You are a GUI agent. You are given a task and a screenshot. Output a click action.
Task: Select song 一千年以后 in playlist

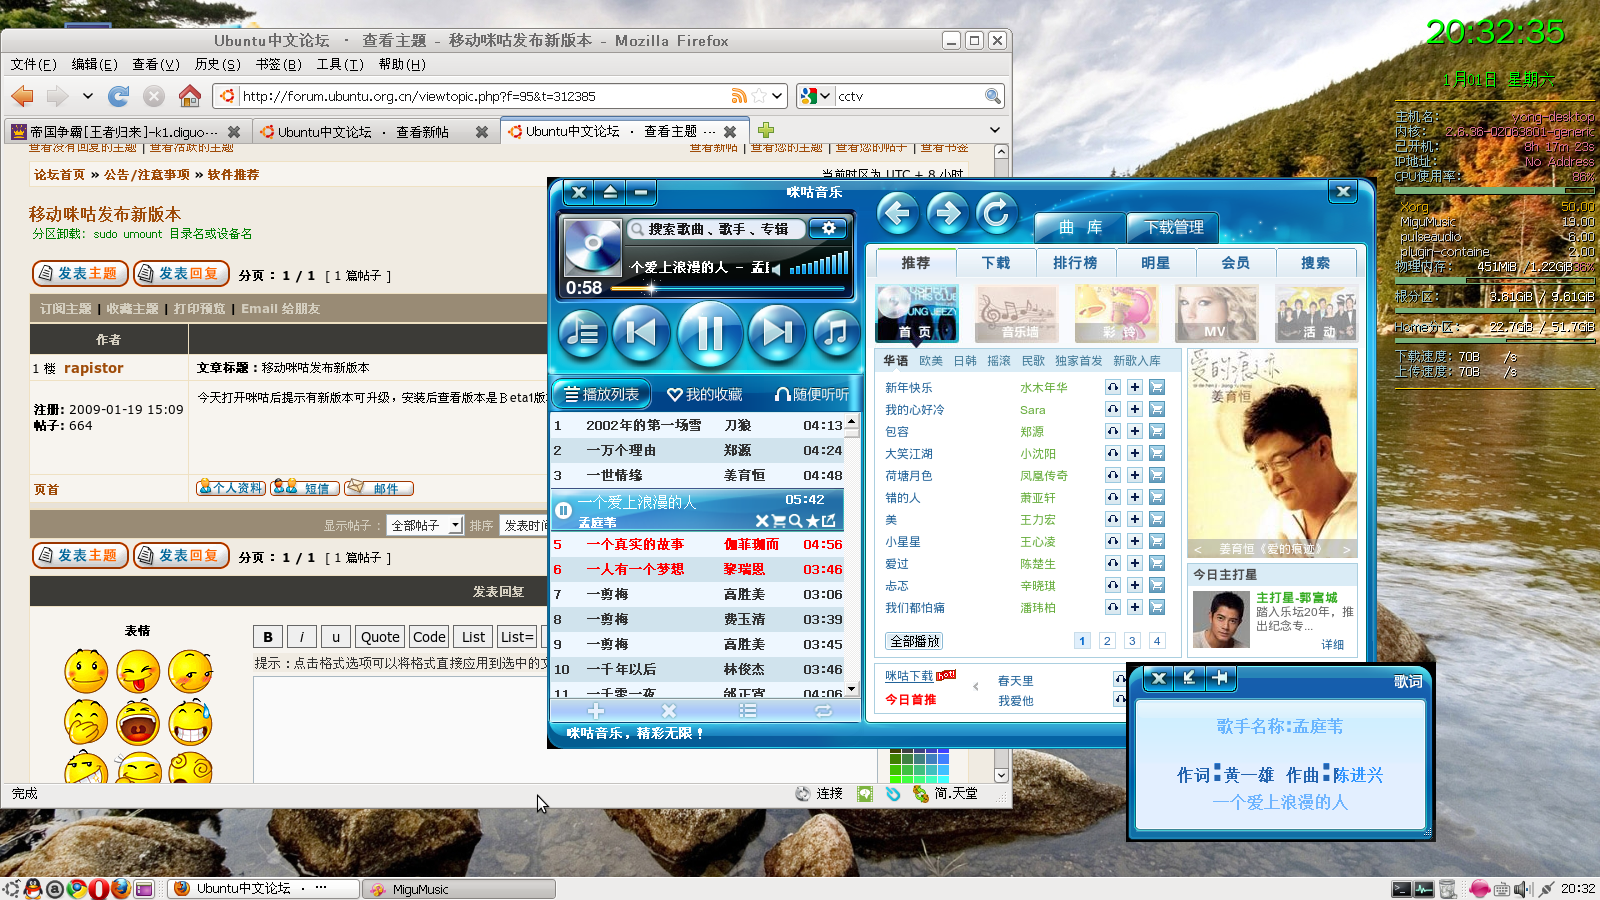[x=698, y=669]
